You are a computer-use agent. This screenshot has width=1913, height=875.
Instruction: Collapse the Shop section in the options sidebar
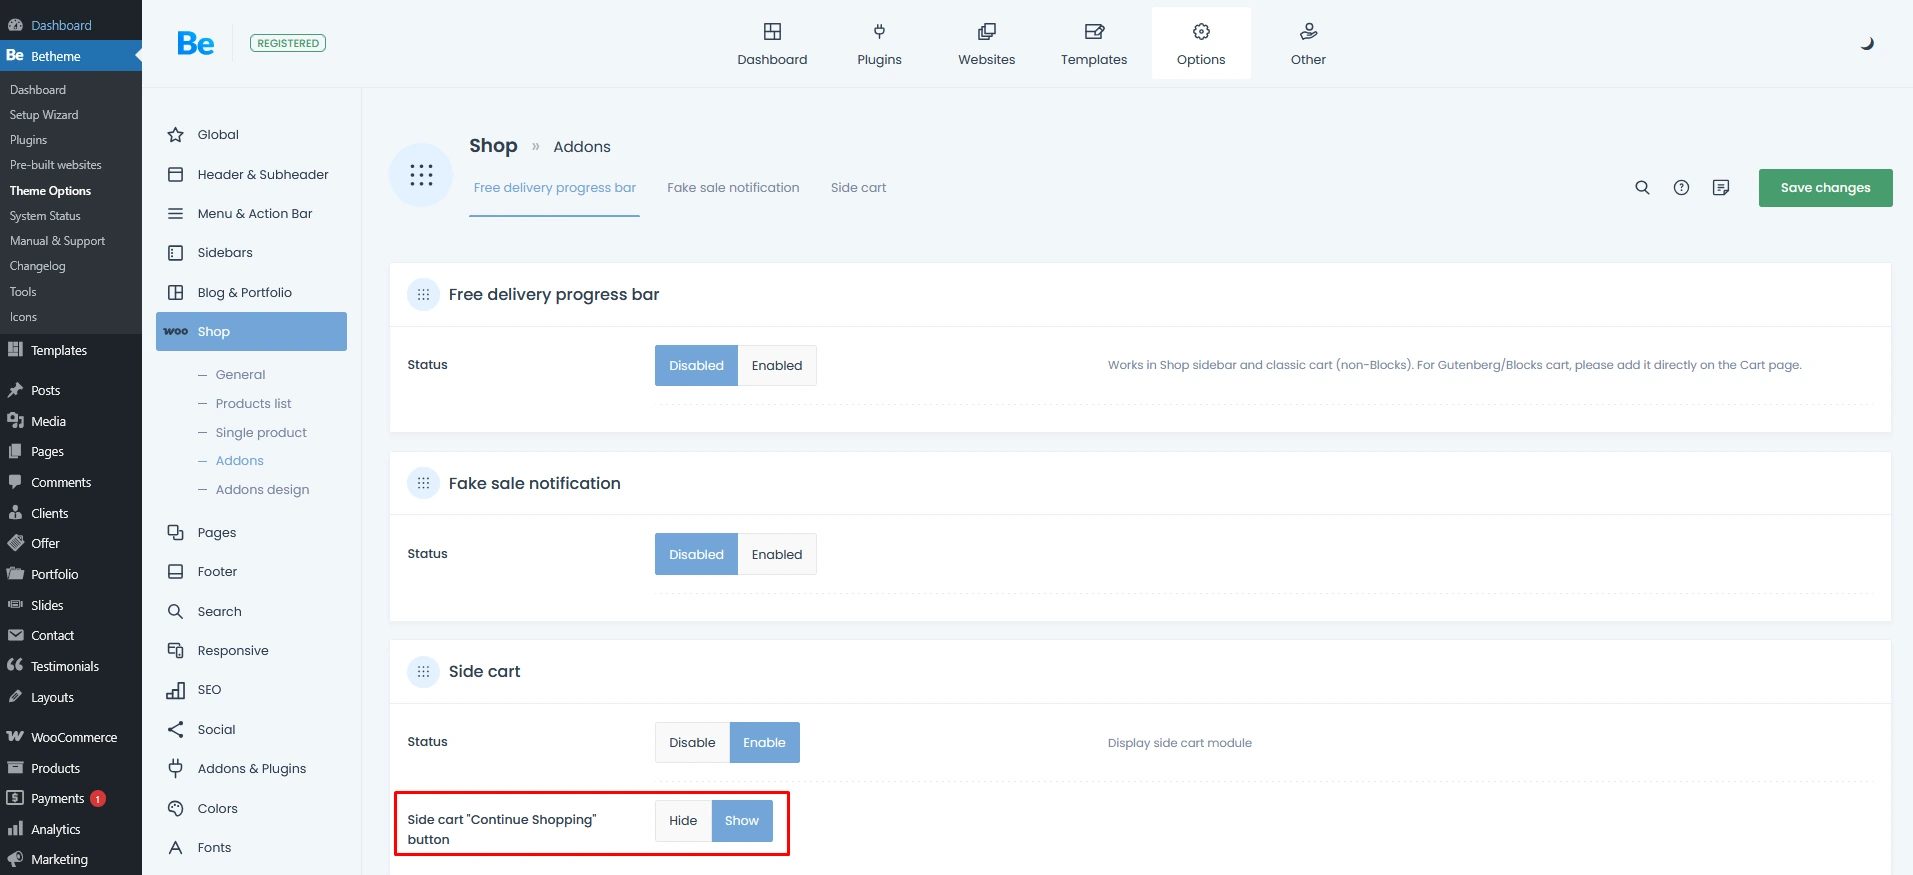(x=251, y=332)
